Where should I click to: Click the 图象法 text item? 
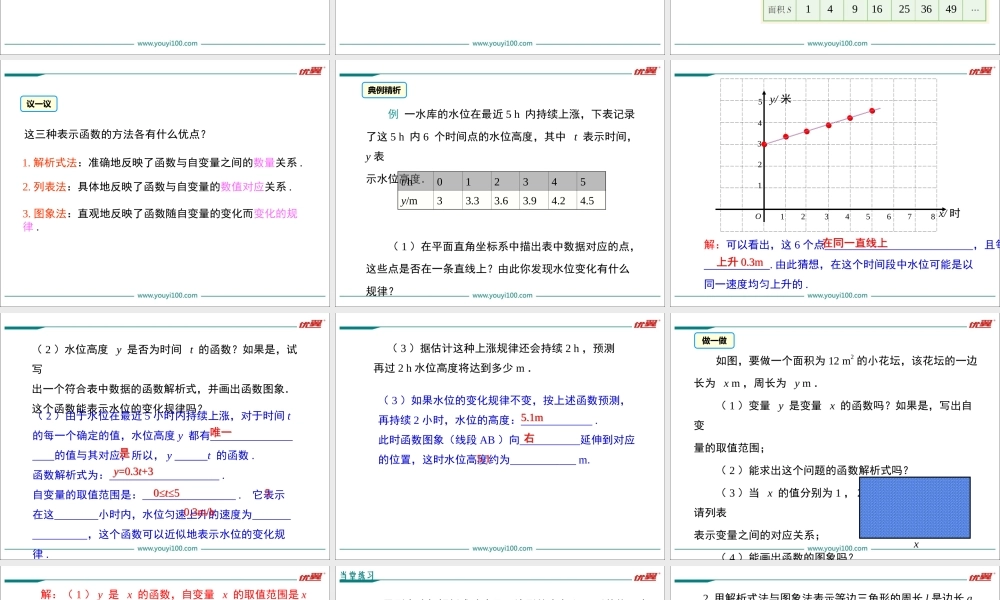click(x=45, y=213)
